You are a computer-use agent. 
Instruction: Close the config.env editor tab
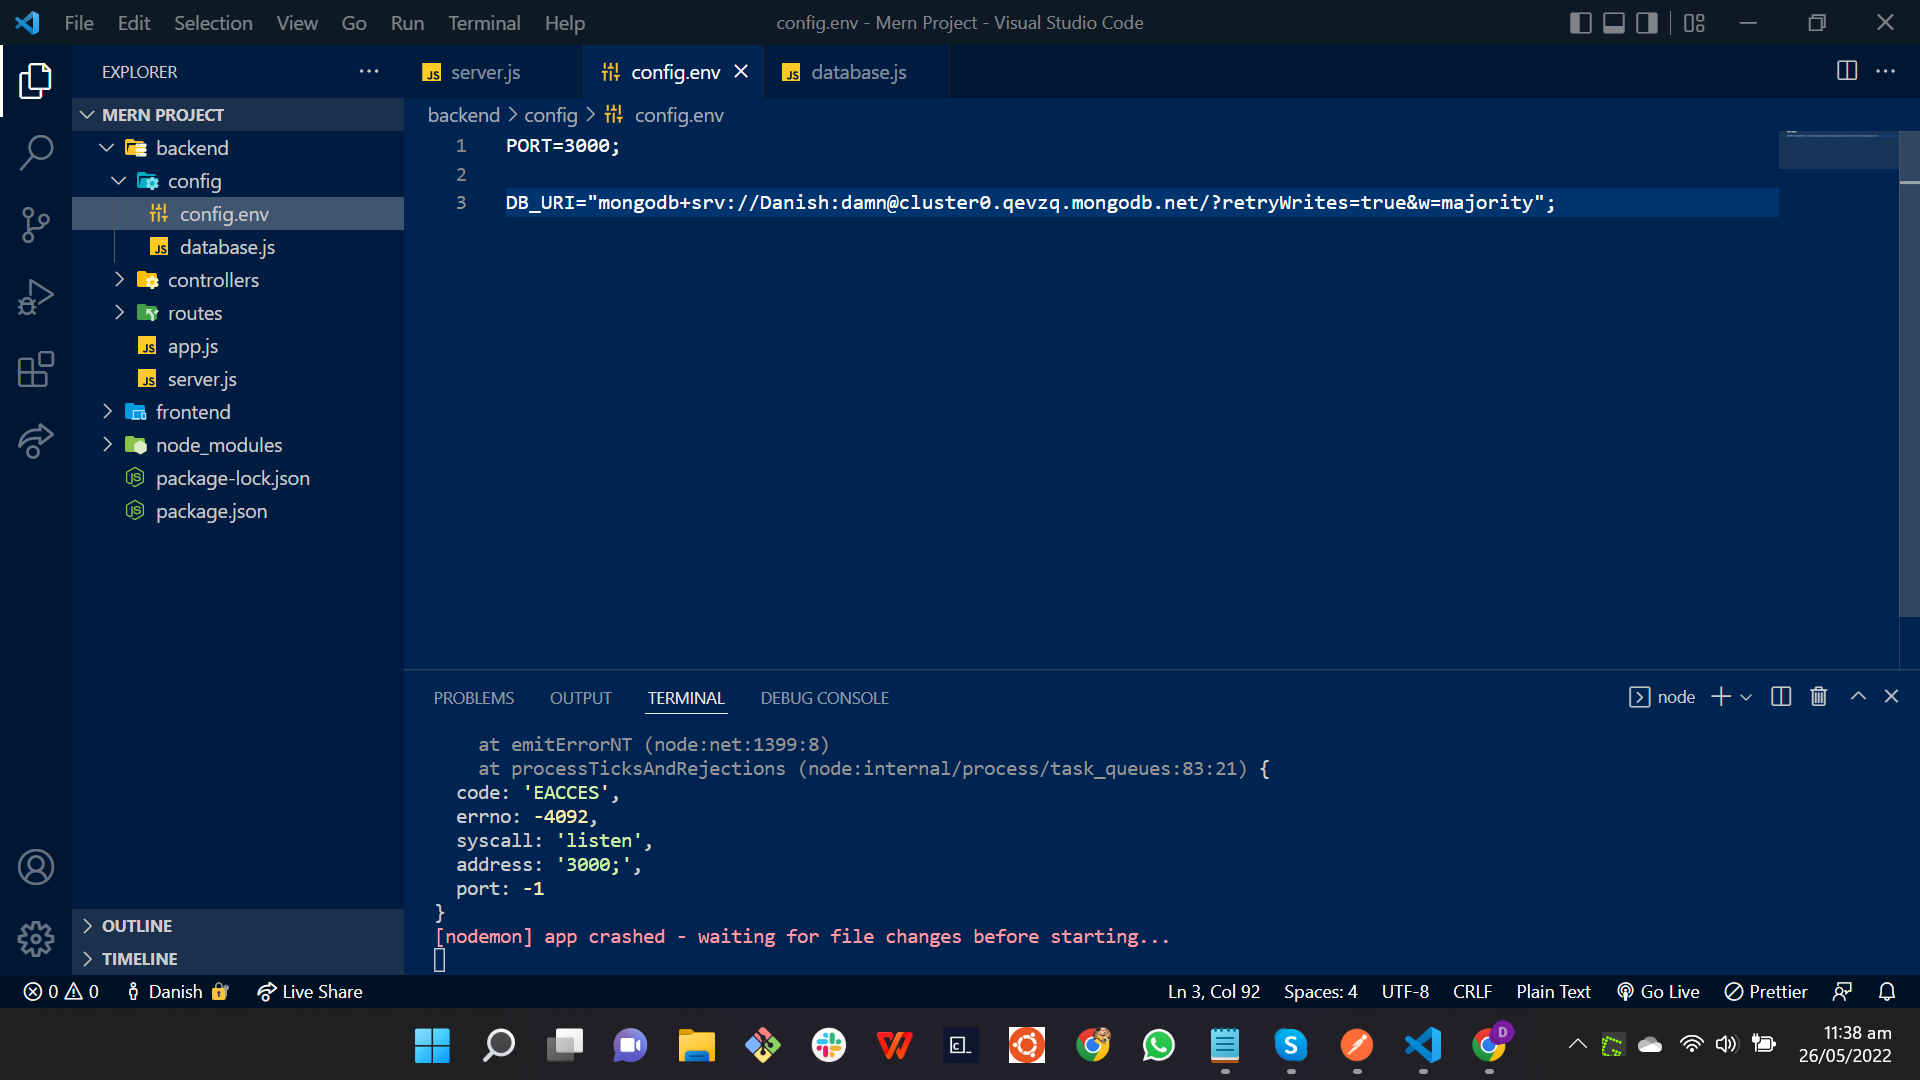coord(741,71)
